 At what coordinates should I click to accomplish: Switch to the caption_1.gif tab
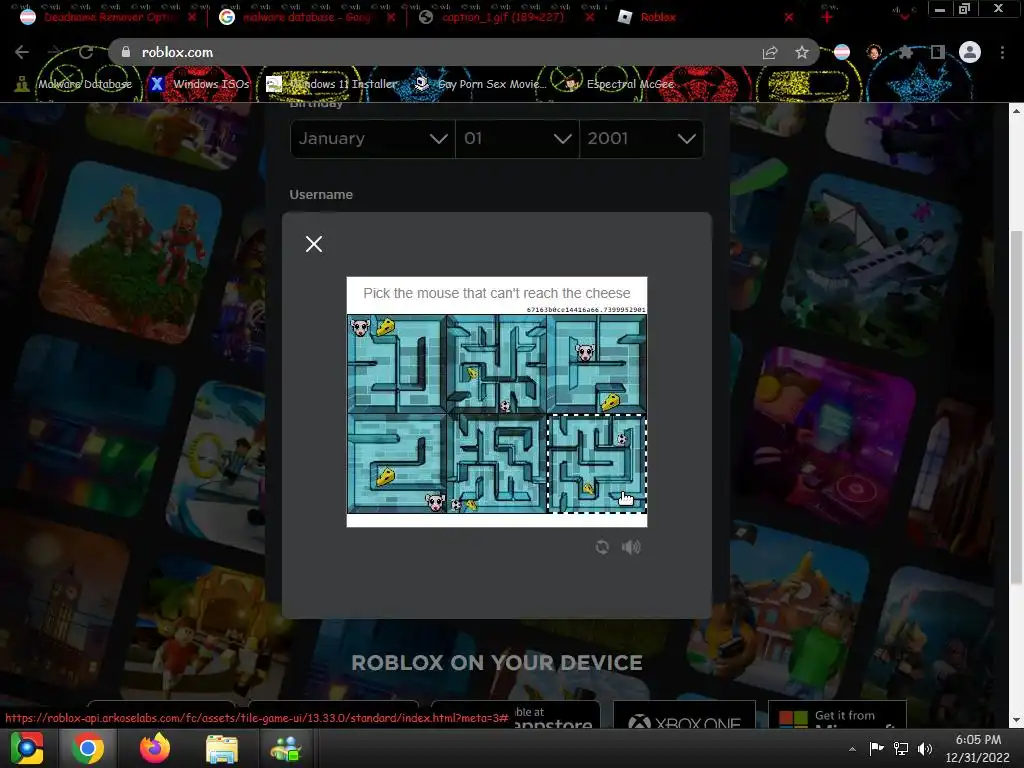[x=503, y=17]
